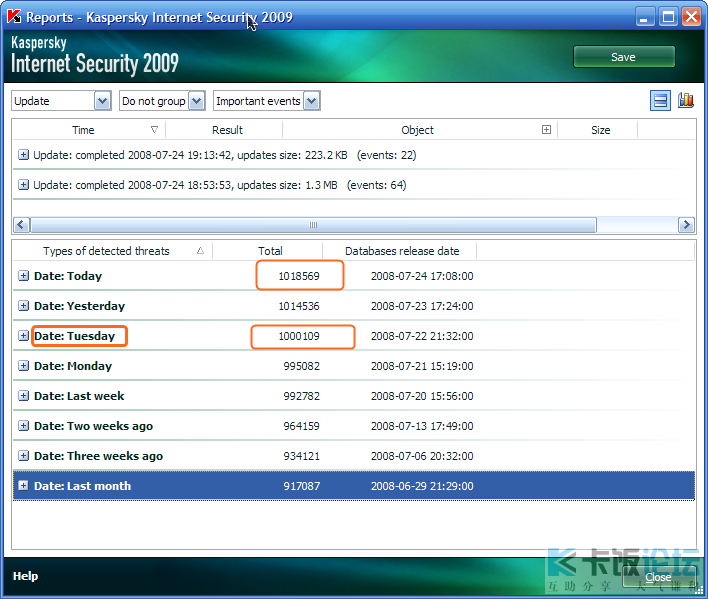Open the Help link
The image size is (708, 599).
[25, 576]
